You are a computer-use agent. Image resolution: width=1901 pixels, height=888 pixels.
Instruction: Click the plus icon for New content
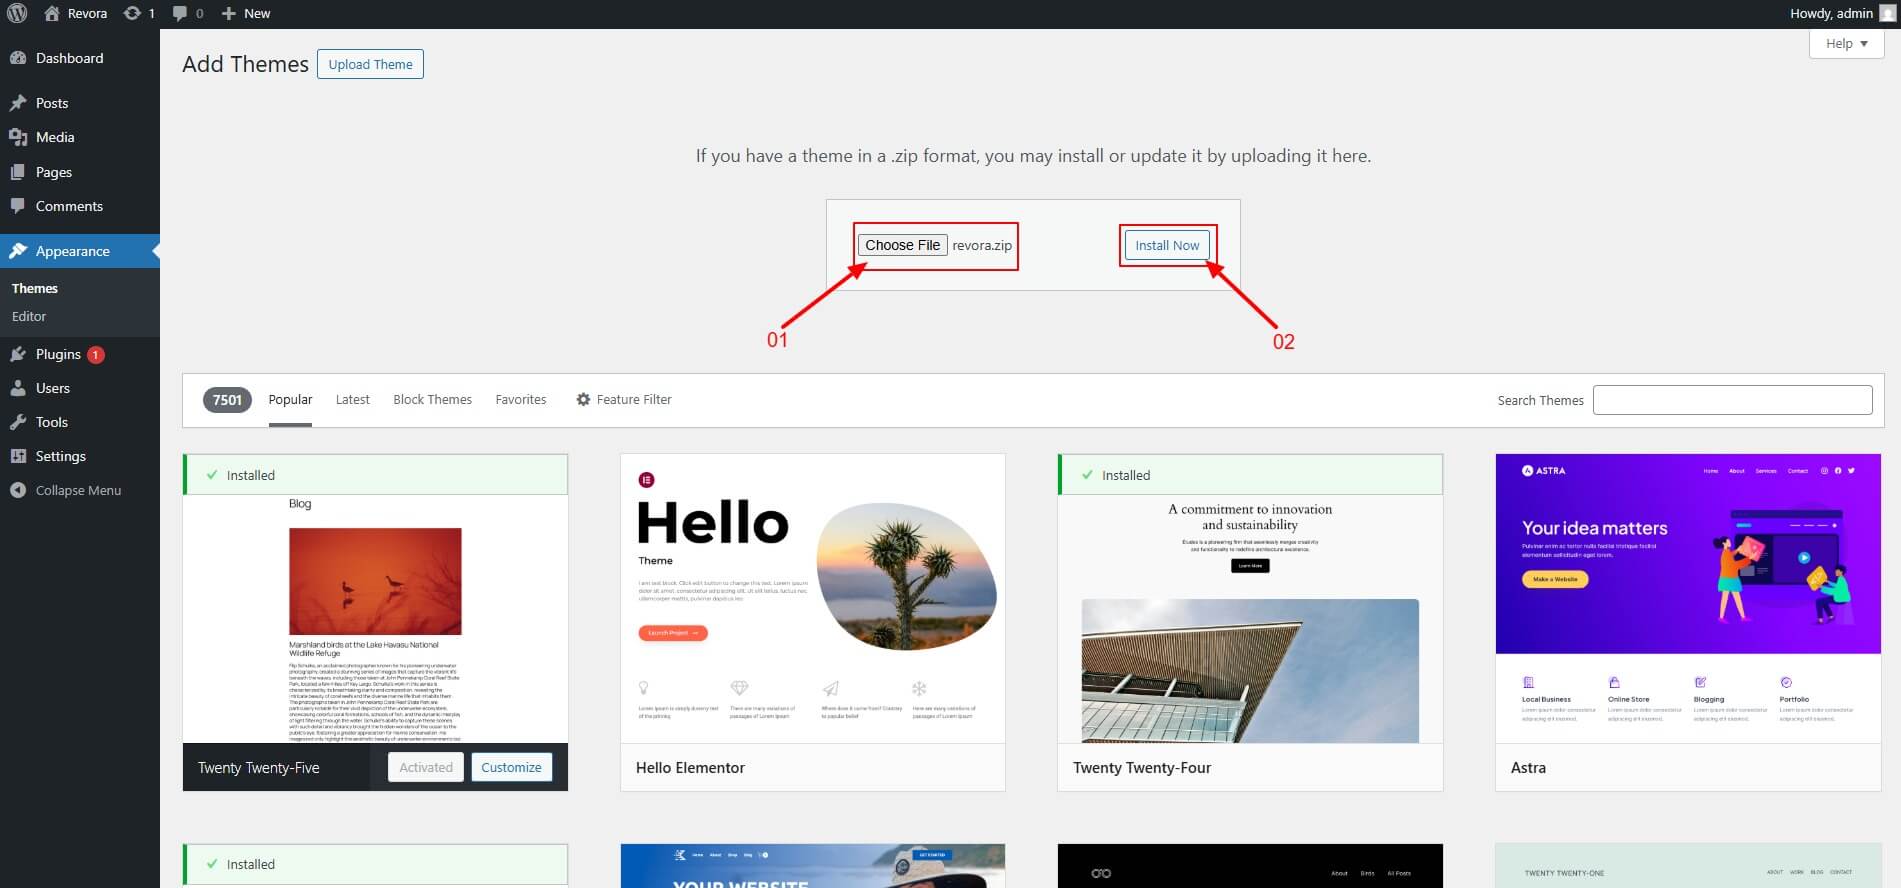pyautogui.click(x=228, y=13)
